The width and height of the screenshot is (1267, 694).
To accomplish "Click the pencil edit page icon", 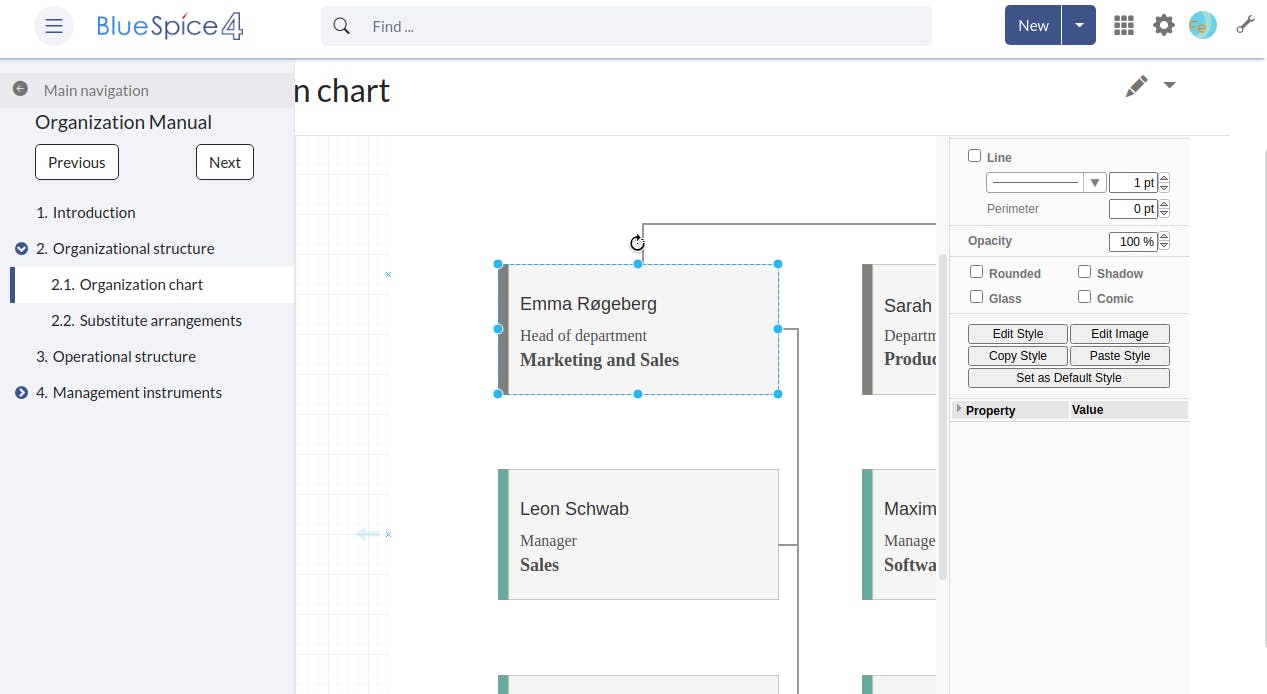I will click(1136, 87).
